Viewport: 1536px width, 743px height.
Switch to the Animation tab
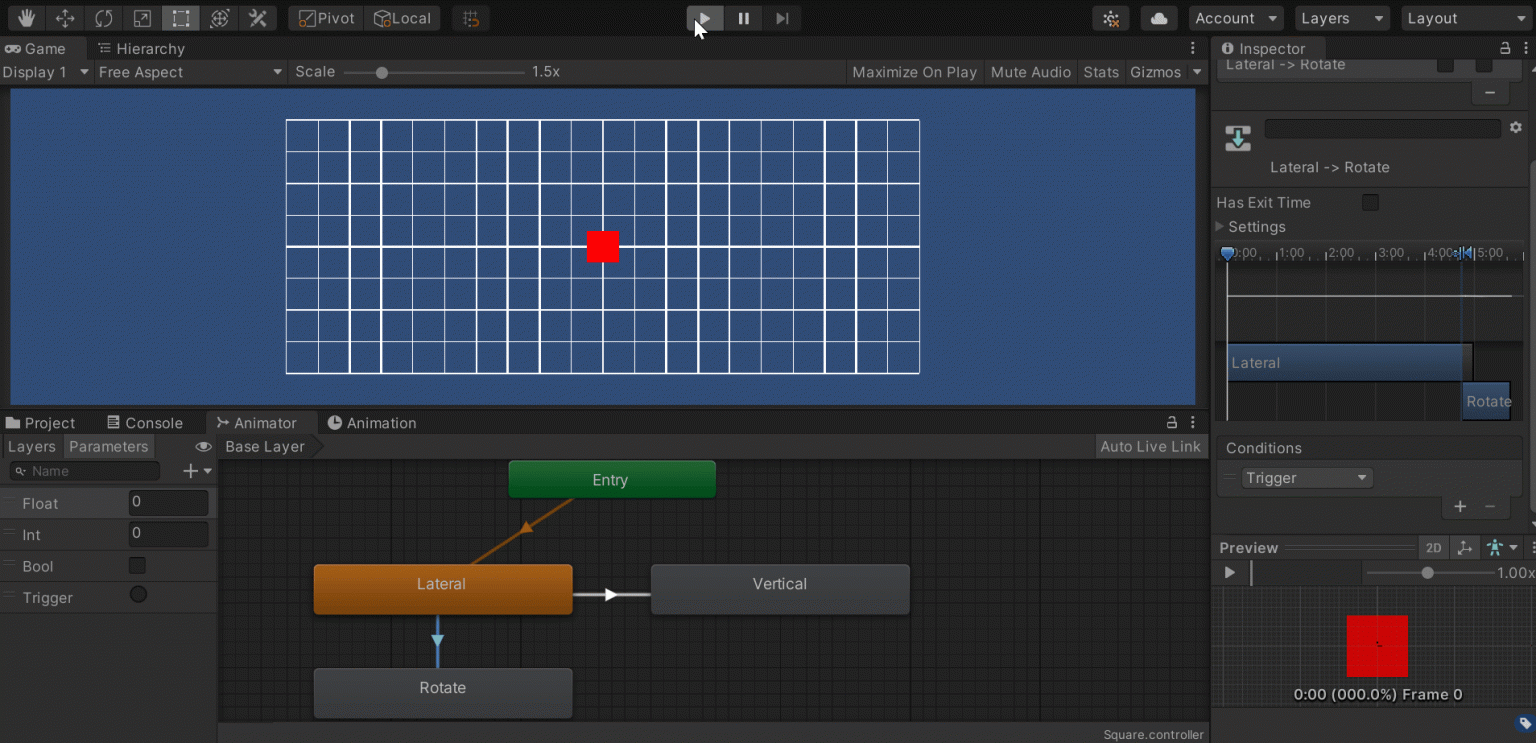pyautogui.click(x=371, y=423)
